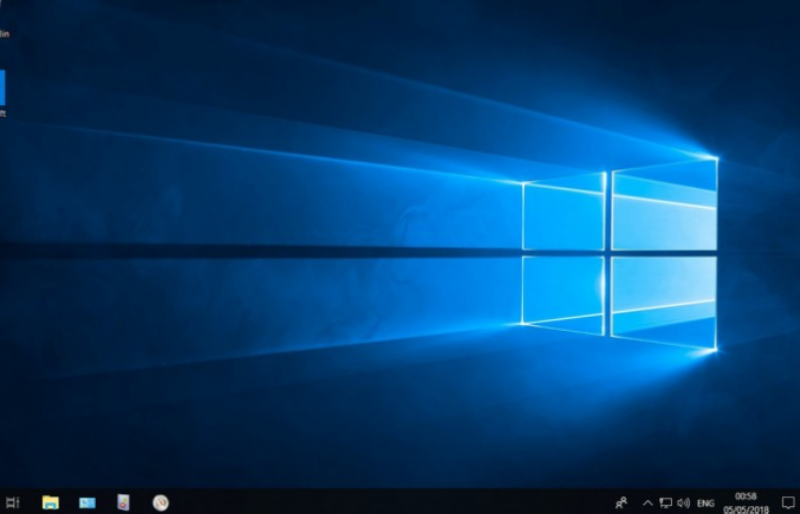This screenshot has height=514, width=800.
Task: Click the speaker volume tray icon
Action: pyautogui.click(x=683, y=502)
